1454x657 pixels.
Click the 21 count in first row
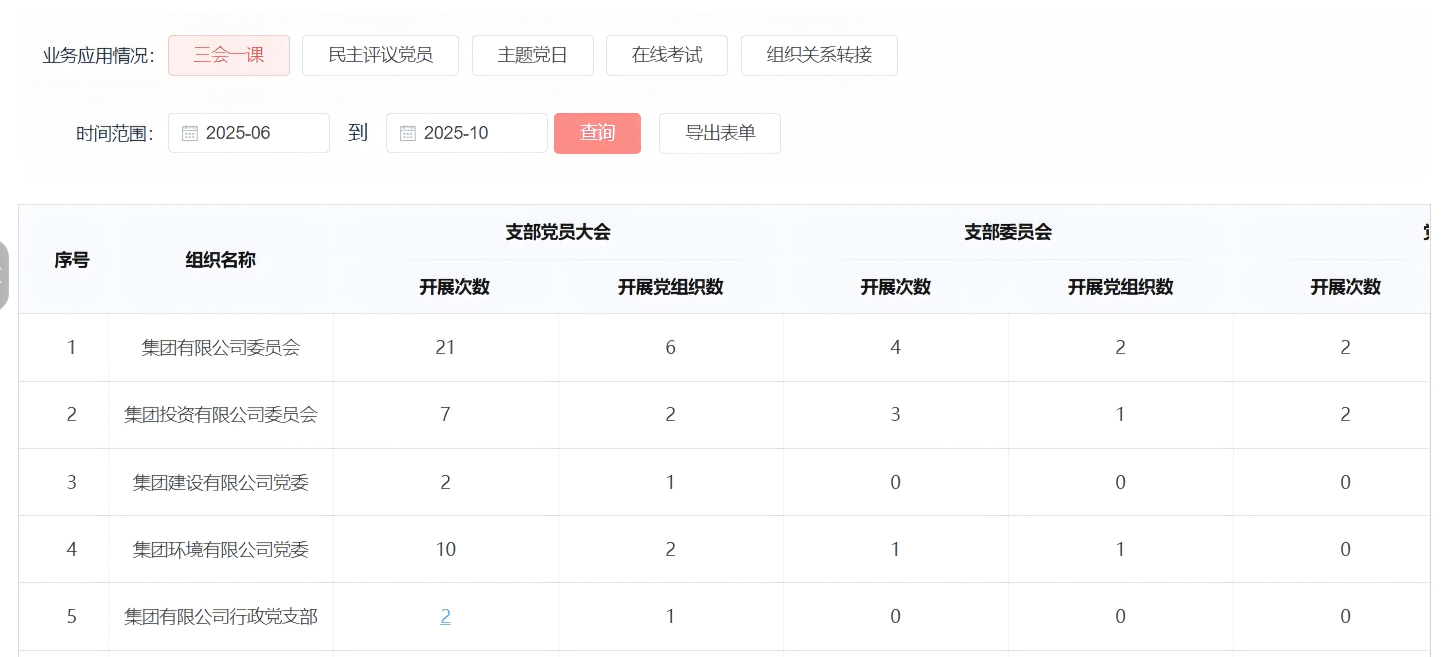point(445,348)
